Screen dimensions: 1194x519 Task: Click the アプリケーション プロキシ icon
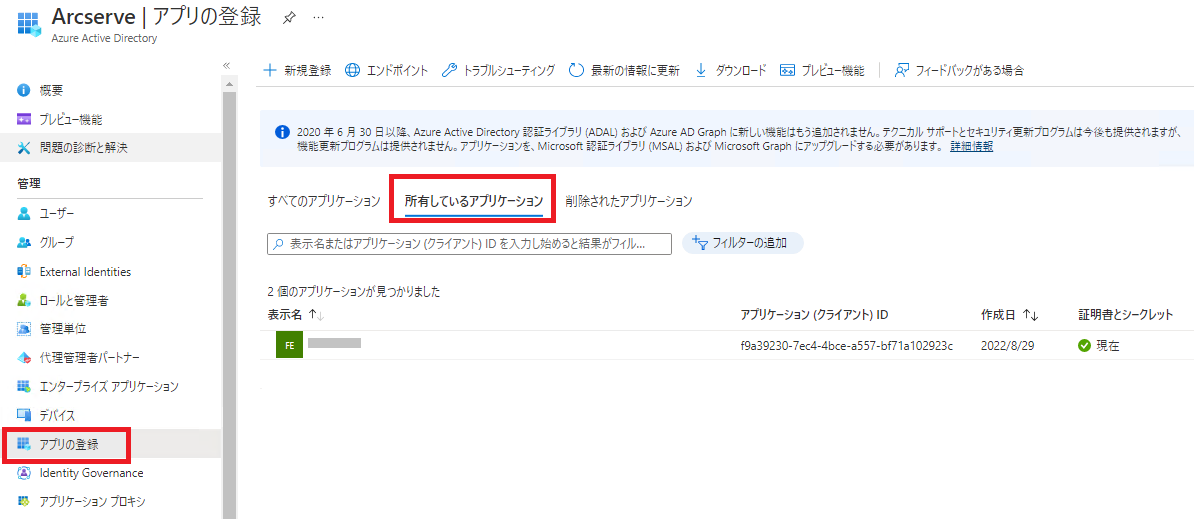pos(24,501)
